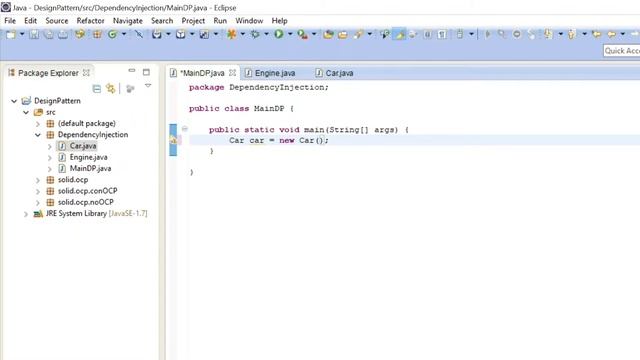Select the Package Explorer tab

pyautogui.click(x=48, y=73)
